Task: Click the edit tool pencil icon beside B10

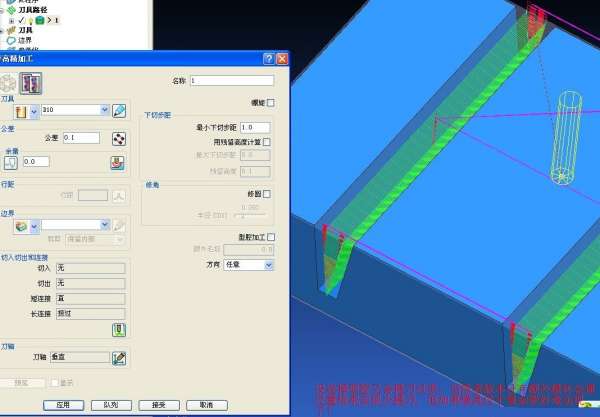Action: point(119,110)
